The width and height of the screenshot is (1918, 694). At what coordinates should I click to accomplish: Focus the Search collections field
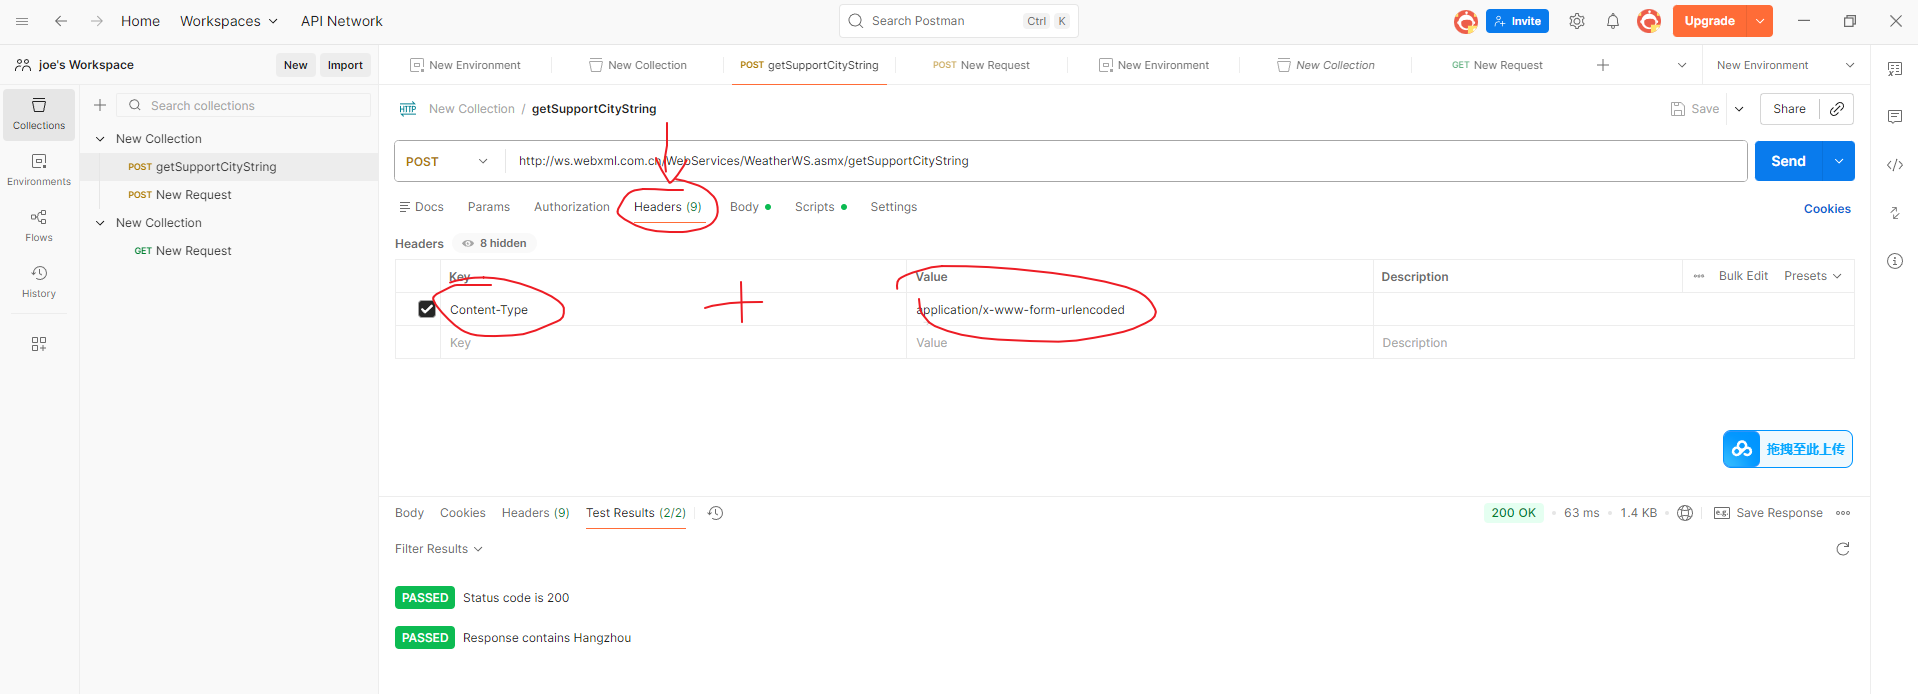click(244, 105)
